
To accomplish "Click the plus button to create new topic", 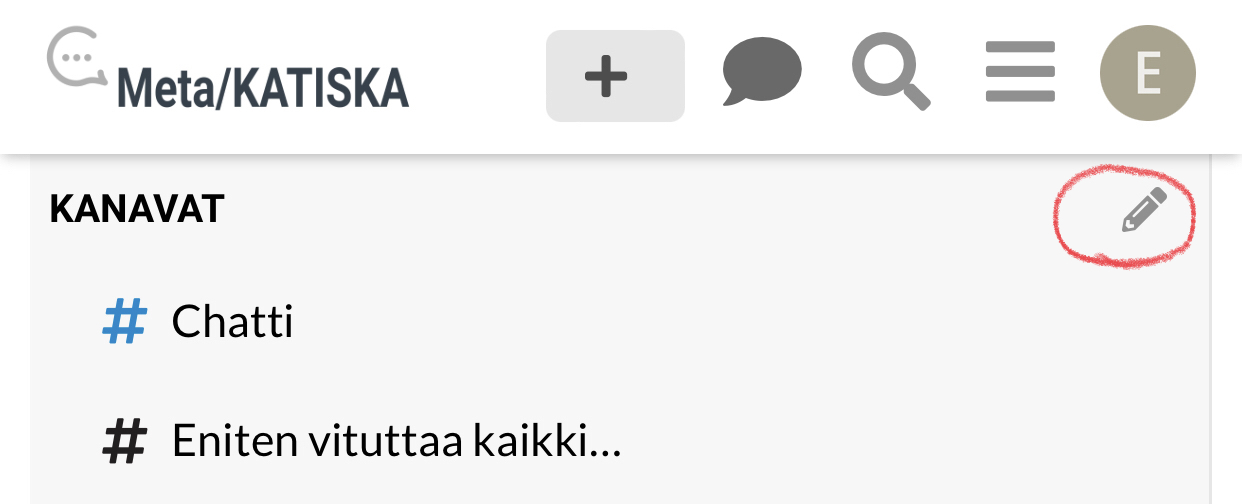I will pyautogui.click(x=615, y=76).
